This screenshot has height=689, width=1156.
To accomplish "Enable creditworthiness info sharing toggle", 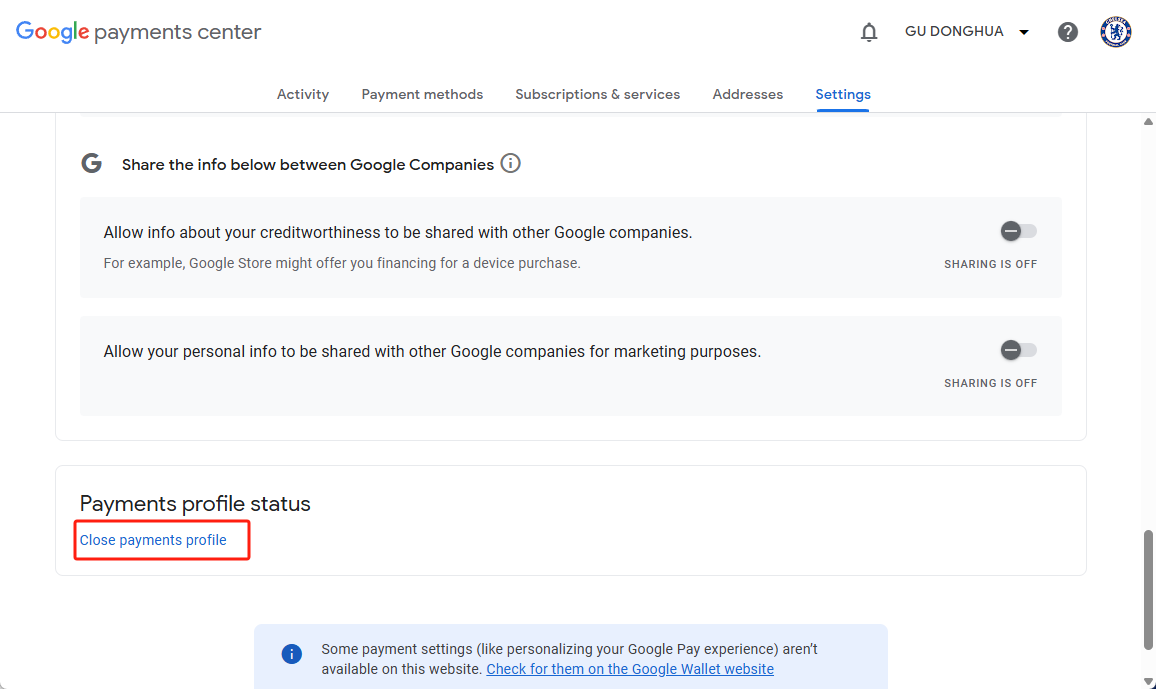I will tap(1018, 232).
